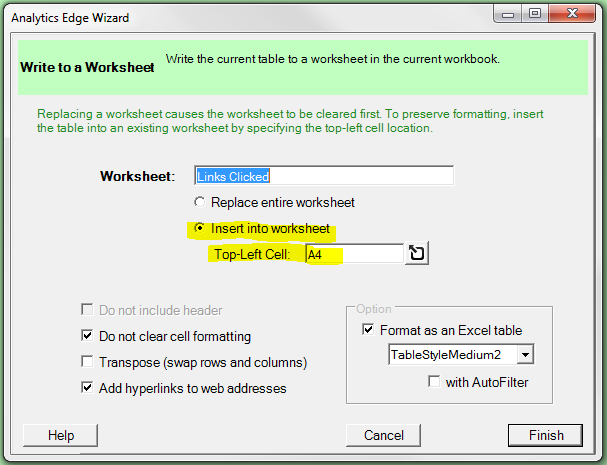Maximize the wizard window
Screen dimensions: 607x465
click(x=535, y=16)
